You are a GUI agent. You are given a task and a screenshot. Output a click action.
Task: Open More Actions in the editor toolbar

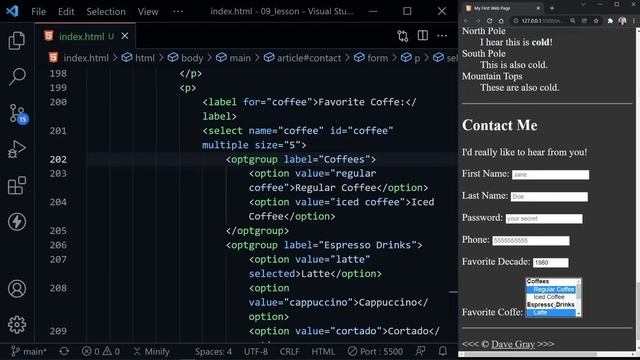coord(442,36)
